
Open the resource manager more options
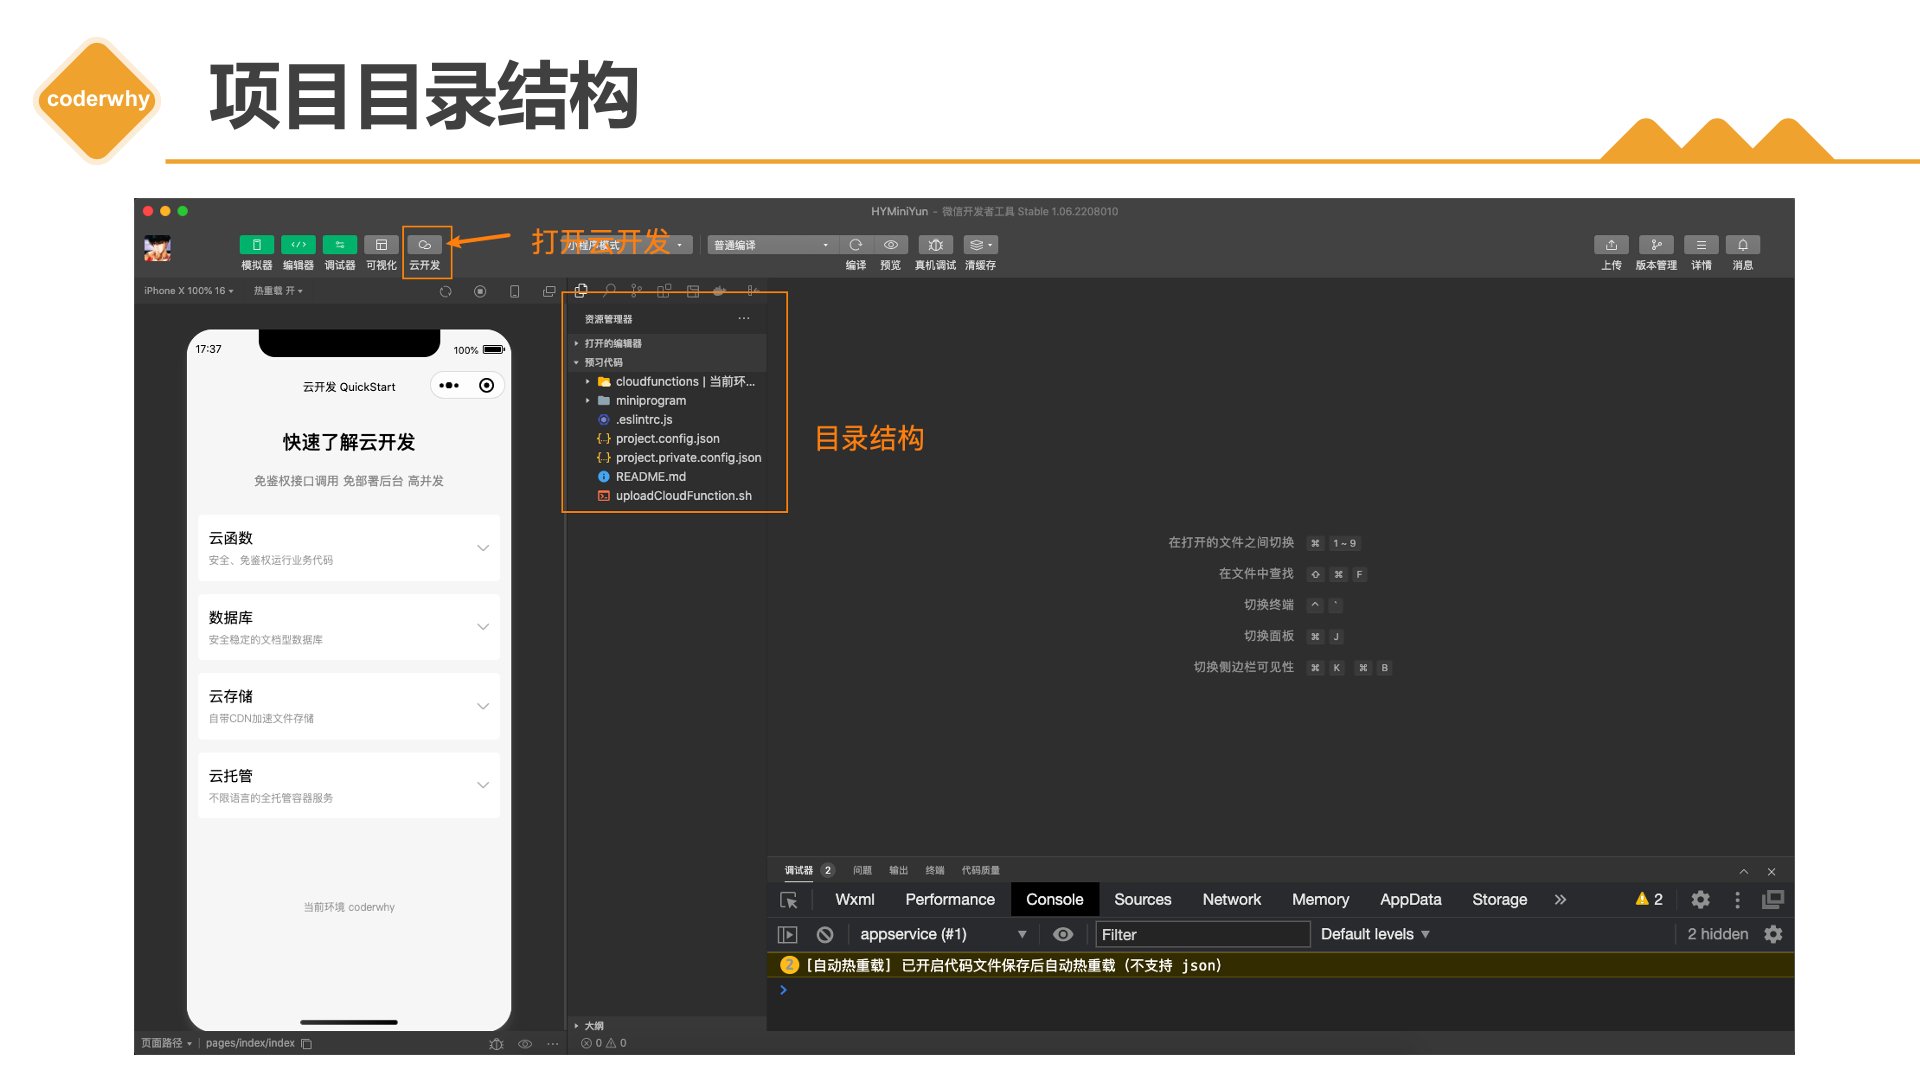tap(744, 319)
